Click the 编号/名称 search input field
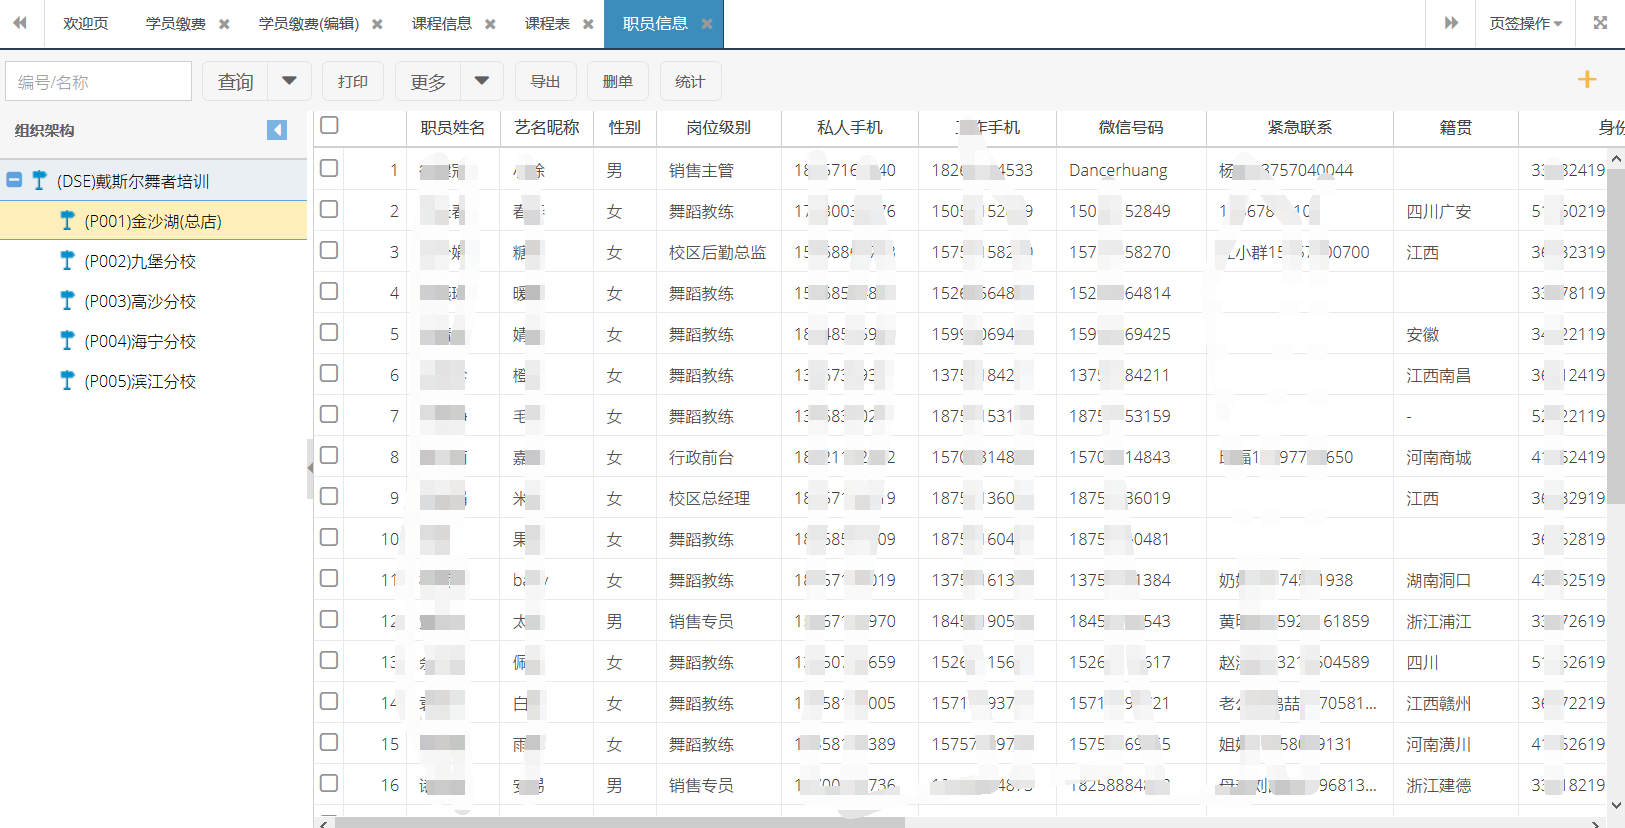The width and height of the screenshot is (1625, 828). coord(98,81)
